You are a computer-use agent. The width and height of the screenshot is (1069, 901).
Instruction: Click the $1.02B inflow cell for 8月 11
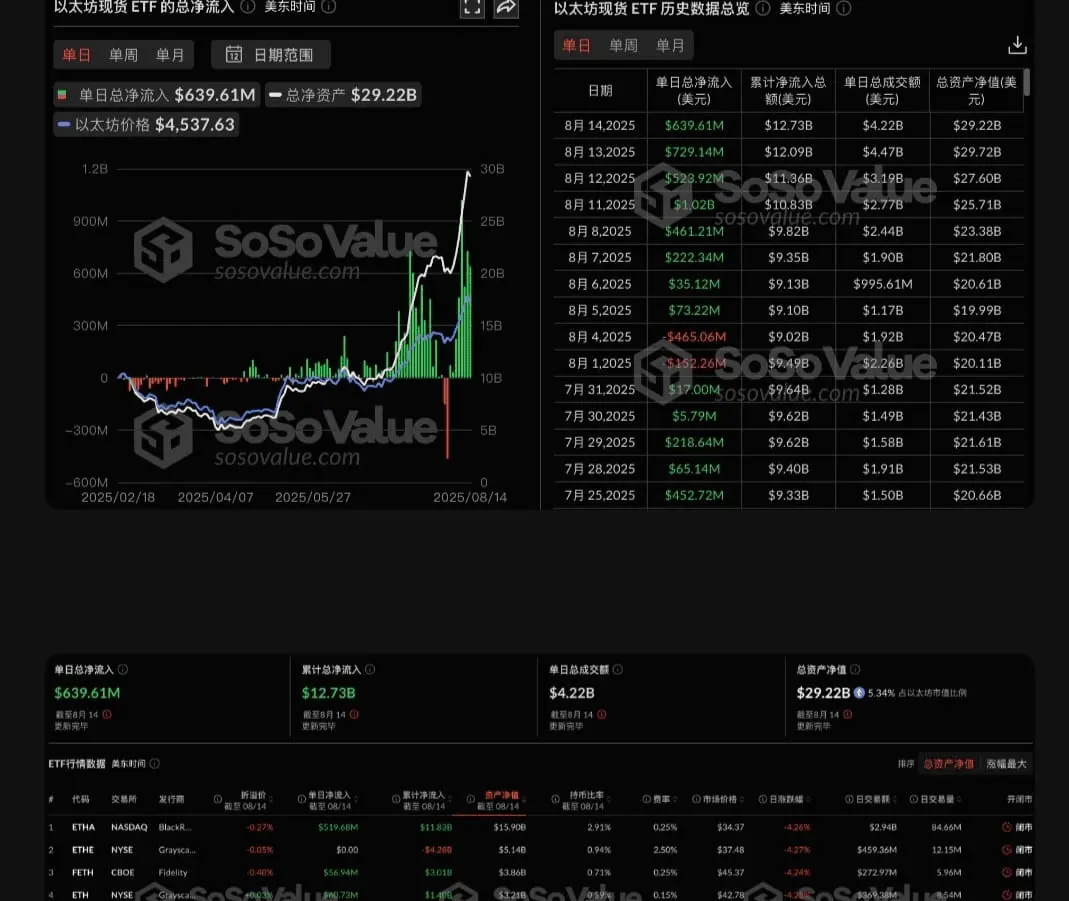694,204
